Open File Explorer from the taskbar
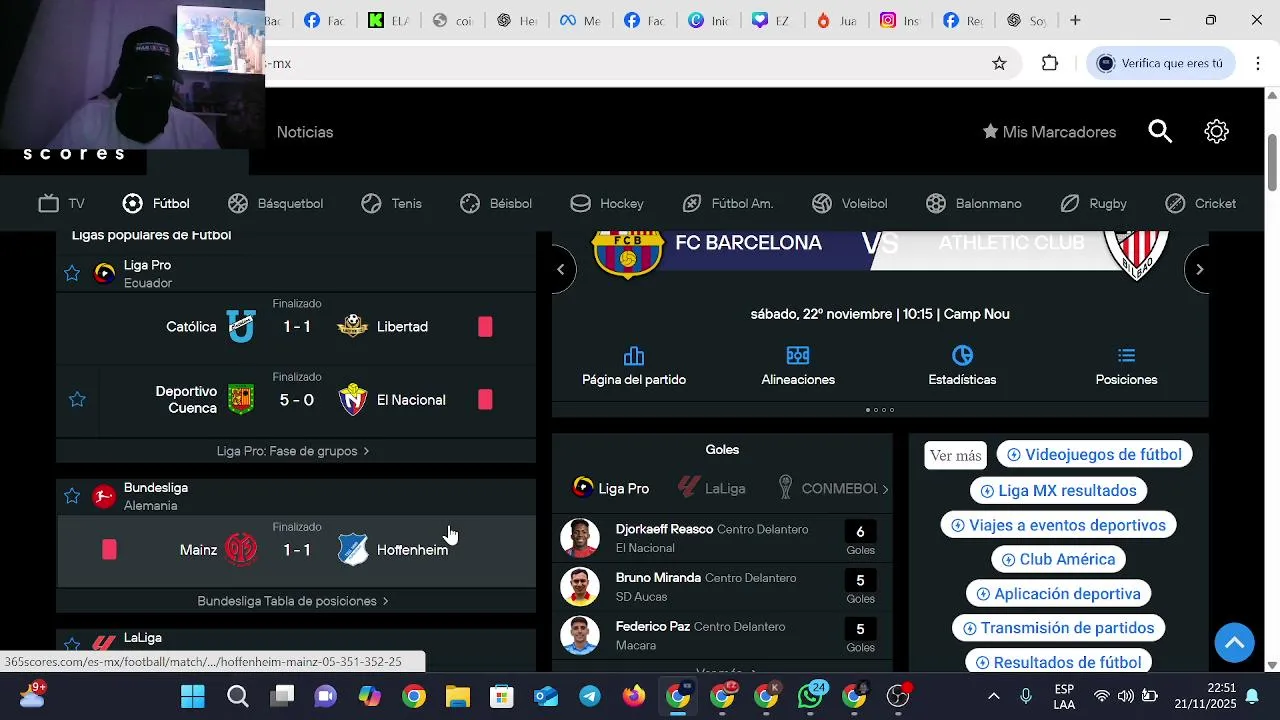The width and height of the screenshot is (1280, 720). click(x=458, y=696)
